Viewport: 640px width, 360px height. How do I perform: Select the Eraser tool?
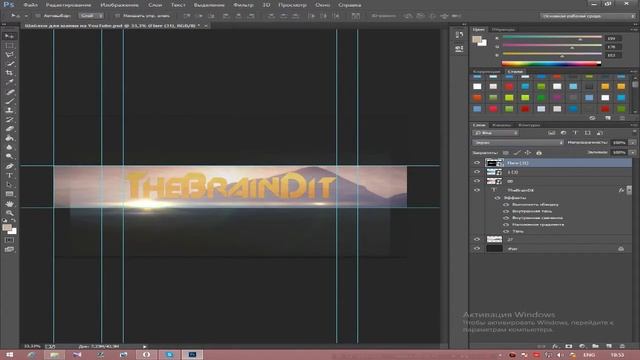9,129
